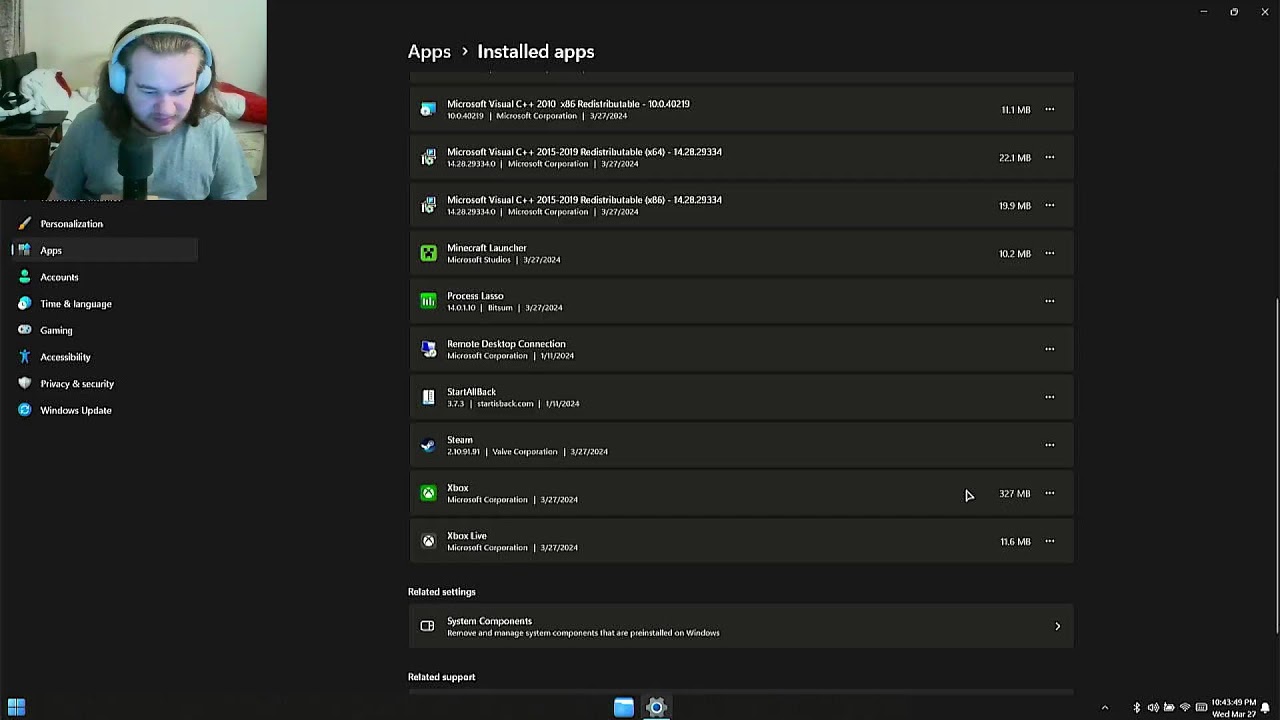1280x720 pixels.
Task: Click the Process Lasso app icon
Action: (428, 301)
